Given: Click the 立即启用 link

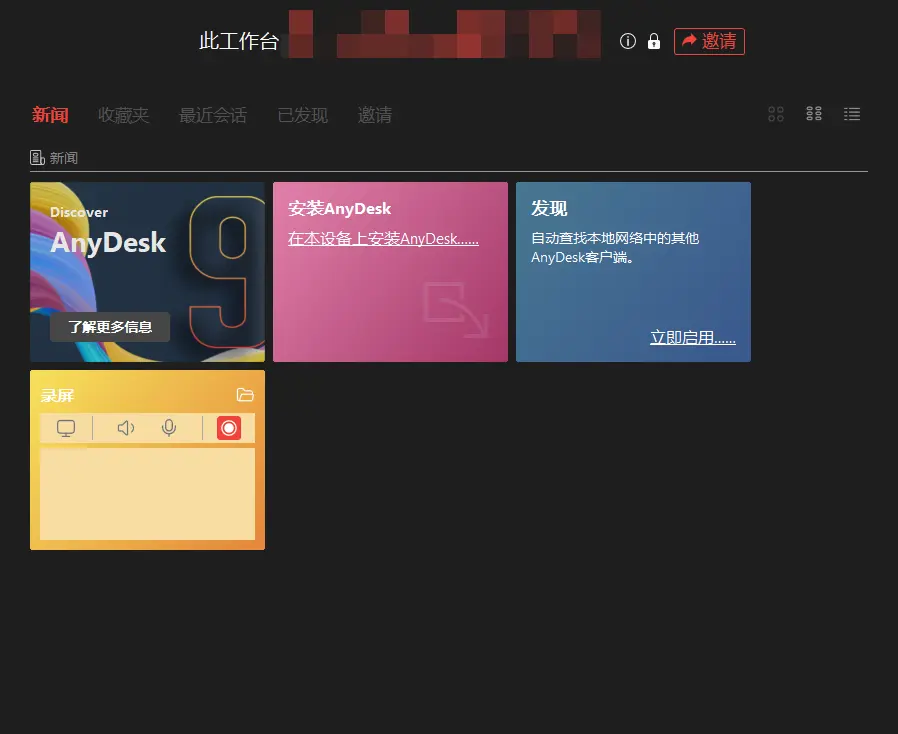Looking at the screenshot, I should click(x=692, y=337).
